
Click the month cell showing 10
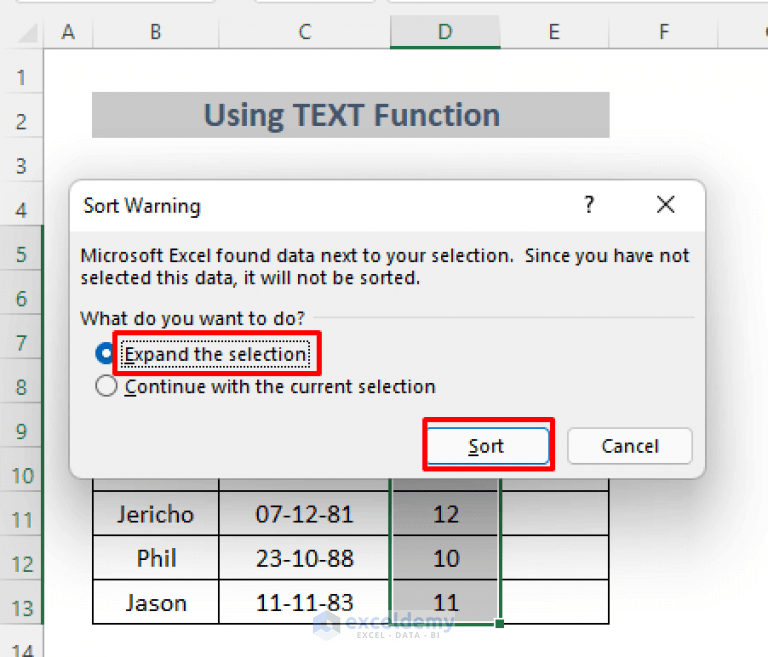pos(445,558)
